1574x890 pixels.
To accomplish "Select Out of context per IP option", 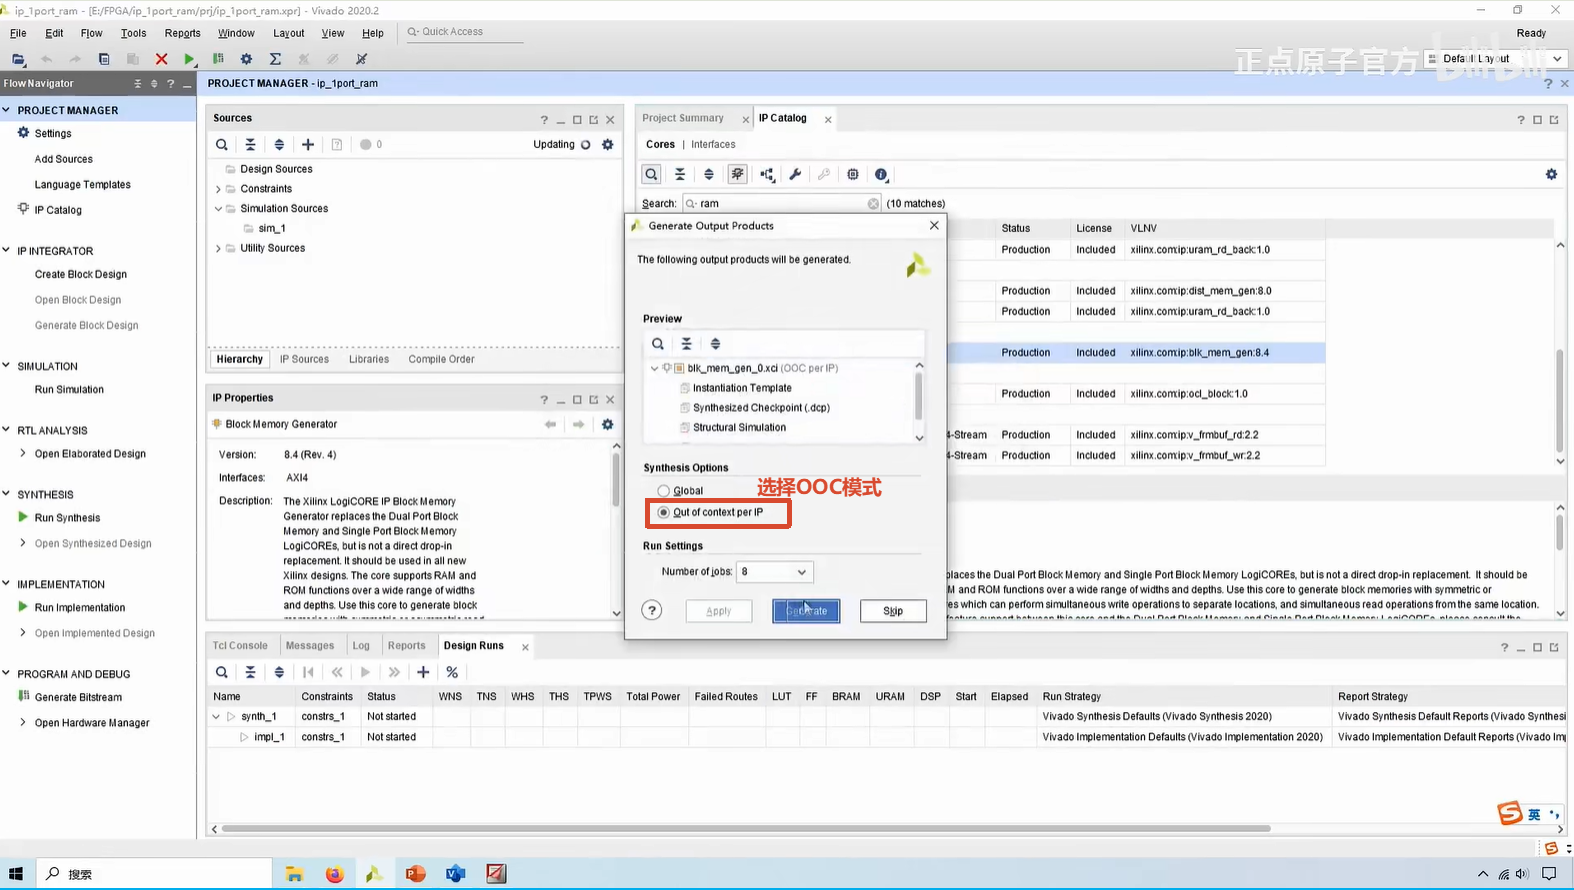I will click(663, 512).
